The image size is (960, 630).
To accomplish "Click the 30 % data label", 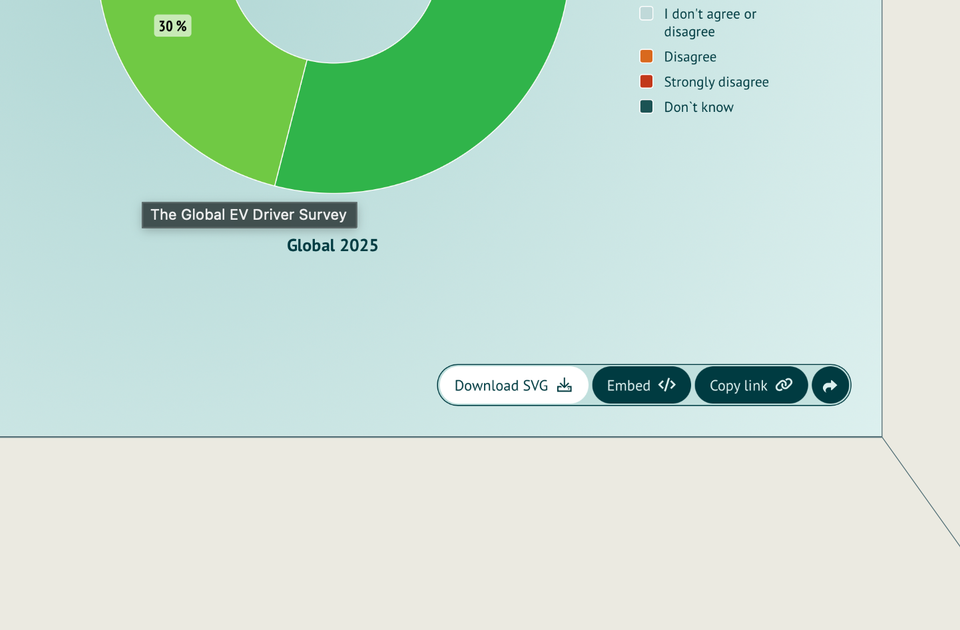I will click(x=173, y=26).
